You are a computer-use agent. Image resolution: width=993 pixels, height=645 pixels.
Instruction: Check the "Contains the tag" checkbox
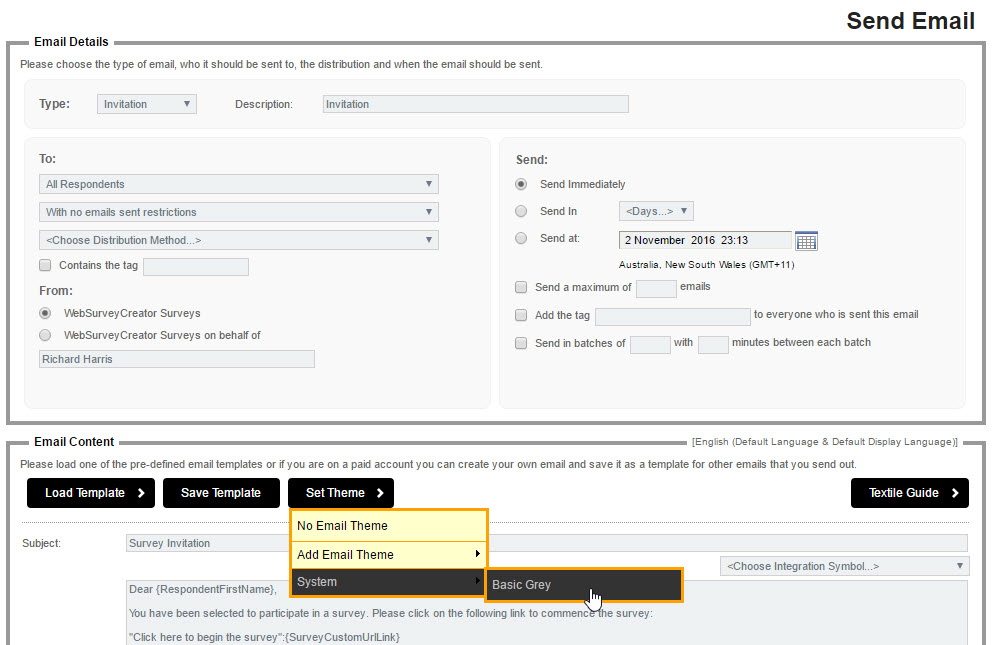[45, 264]
